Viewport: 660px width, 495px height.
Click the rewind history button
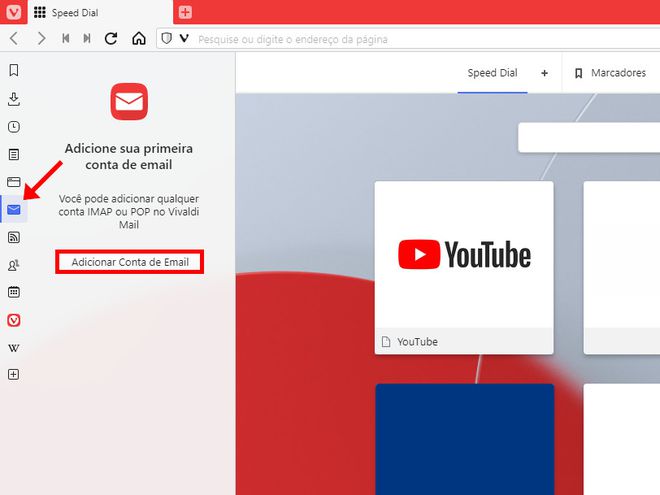pos(65,39)
